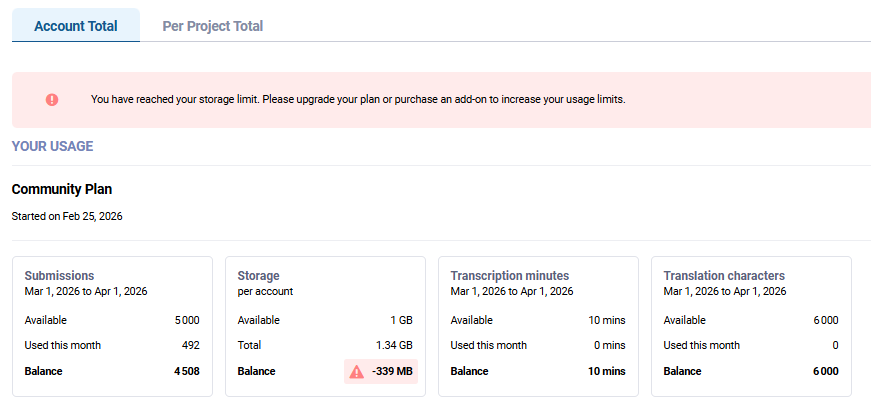Screen dimensions: 871x409
Task: Select the Started on Feb 25, 2026 text
Action: tap(66, 215)
